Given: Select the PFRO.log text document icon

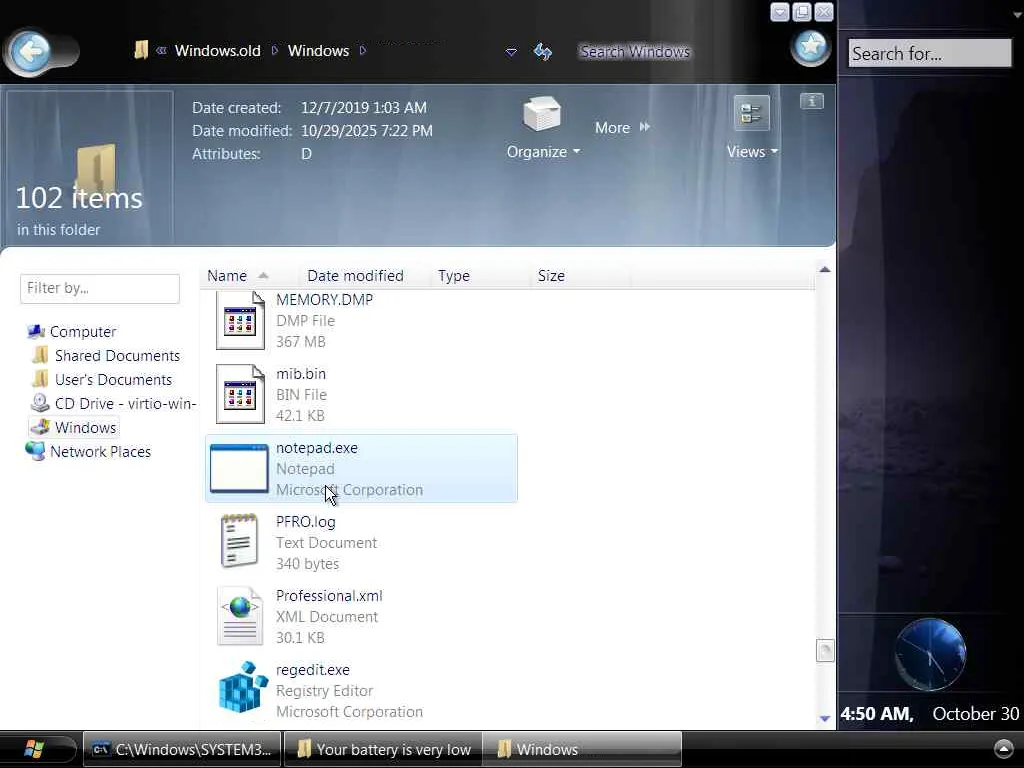Looking at the screenshot, I should click(239, 541).
